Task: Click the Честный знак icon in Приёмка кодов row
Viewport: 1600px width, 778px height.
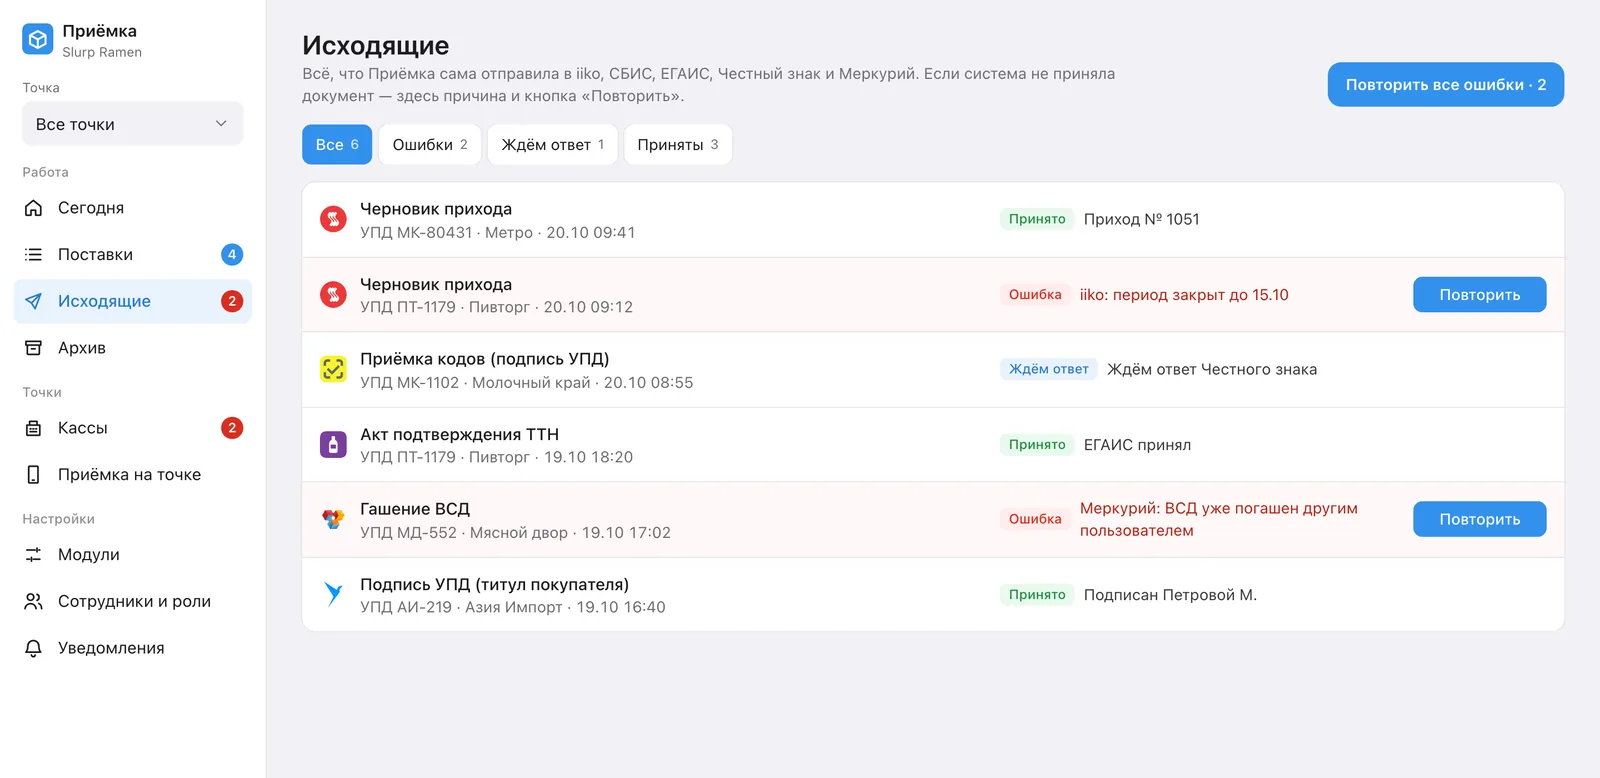Action: 333,369
